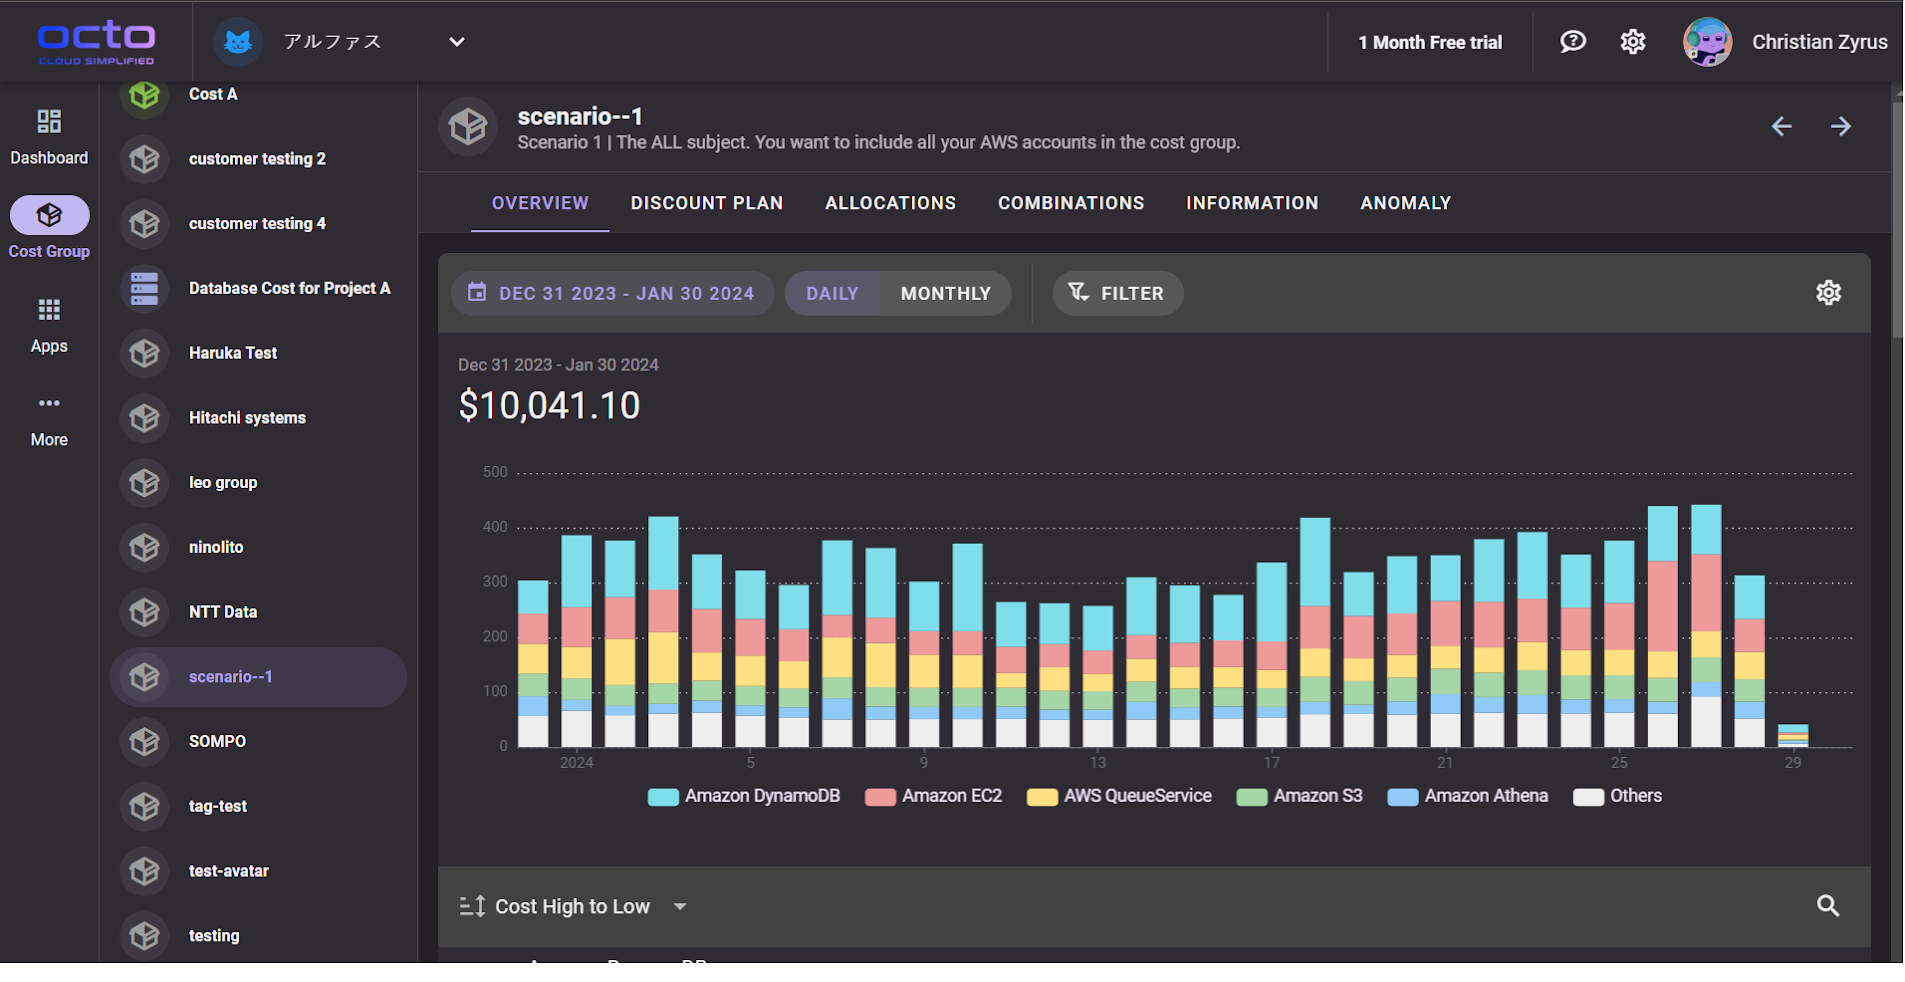
Task: Click the sort order icon beside Cost High to Low
Action: [x=472, y=906]
